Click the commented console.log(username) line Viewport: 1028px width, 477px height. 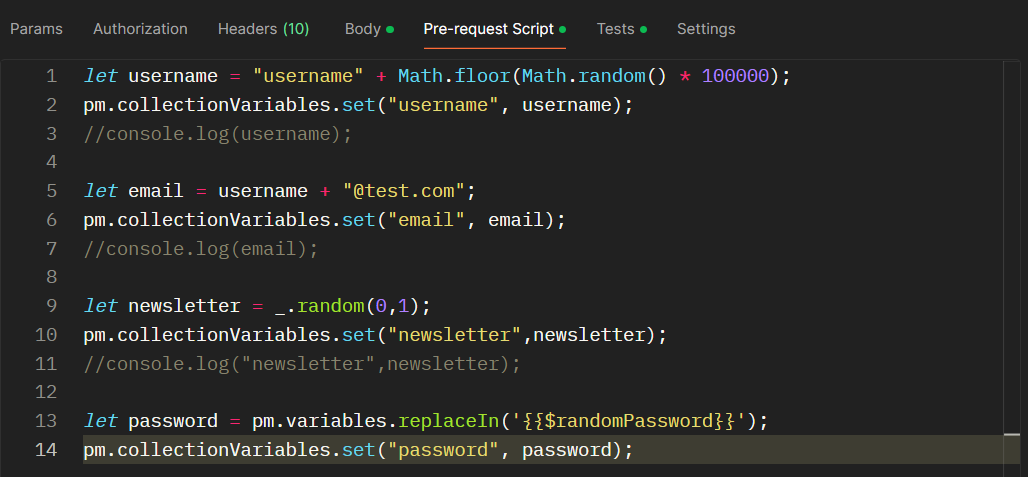tap(218, 134)
